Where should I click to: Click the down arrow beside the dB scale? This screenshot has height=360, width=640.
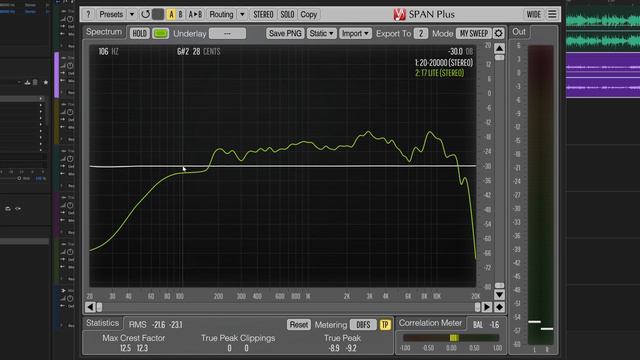point(499,295)
